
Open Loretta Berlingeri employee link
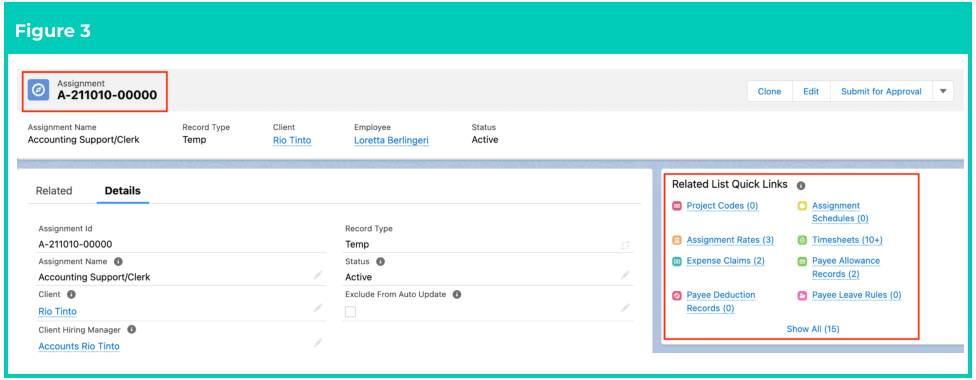pyautogui.click(x=392, y=140)
